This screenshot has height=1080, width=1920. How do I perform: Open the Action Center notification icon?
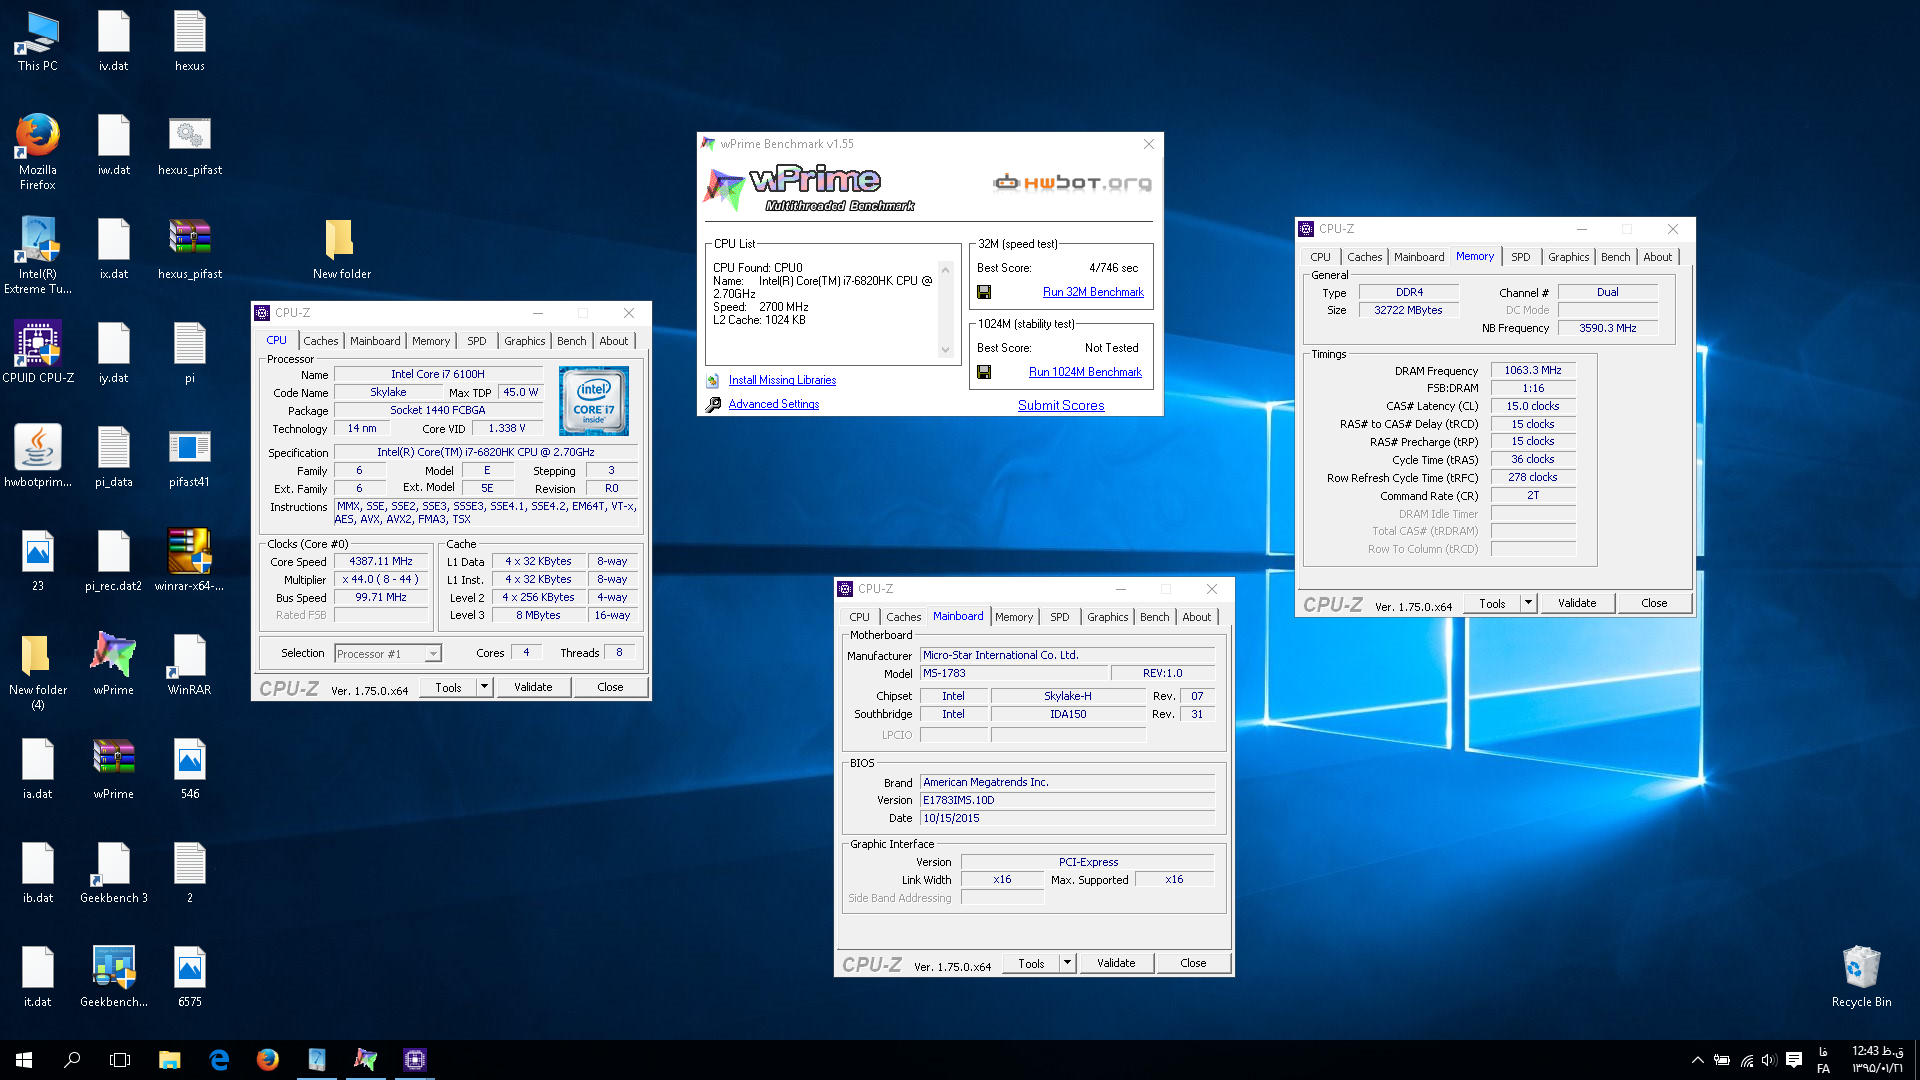pos(1794,1060)
